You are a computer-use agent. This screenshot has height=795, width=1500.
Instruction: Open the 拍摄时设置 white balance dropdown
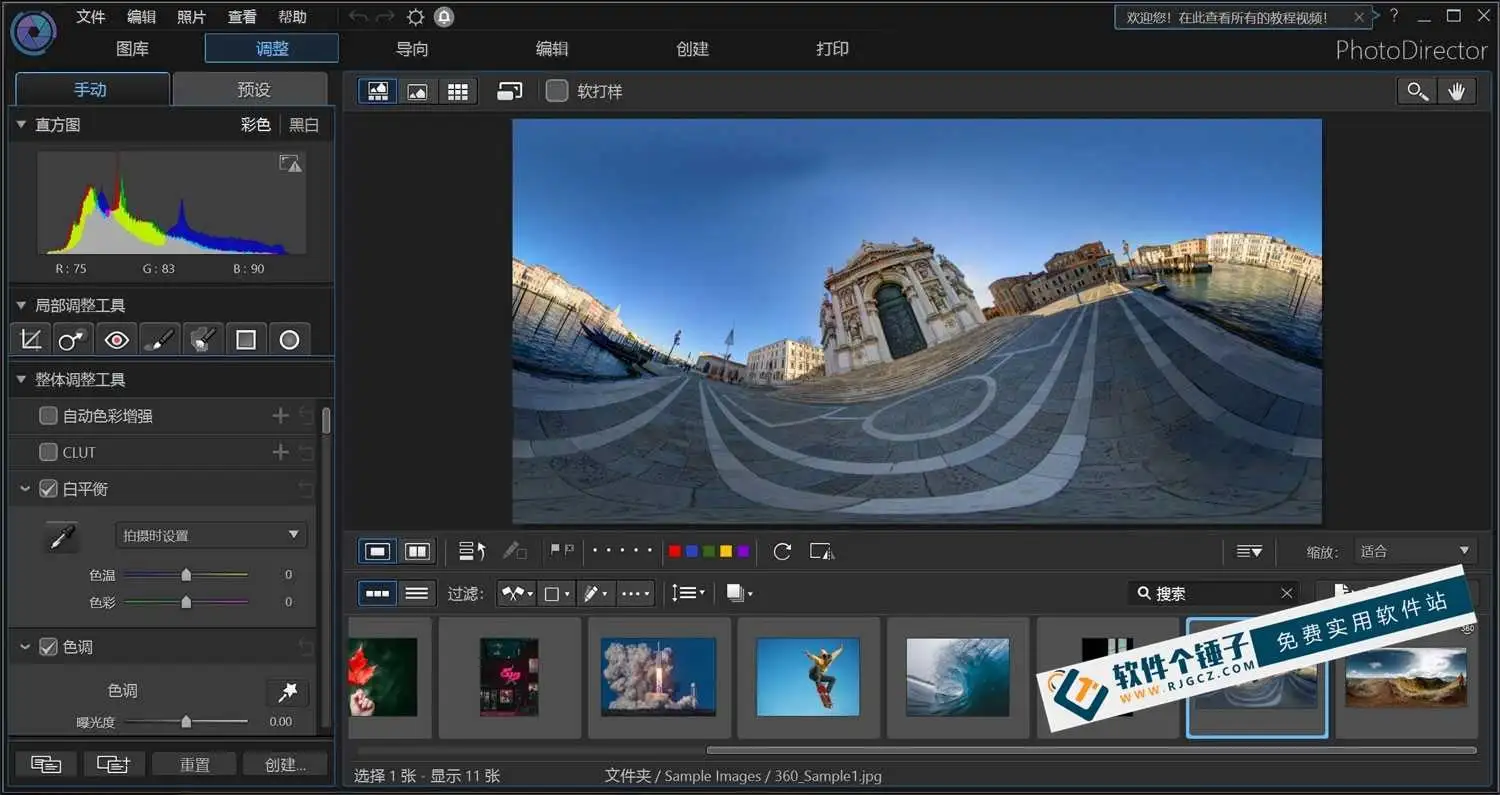(x=210, y=535)
